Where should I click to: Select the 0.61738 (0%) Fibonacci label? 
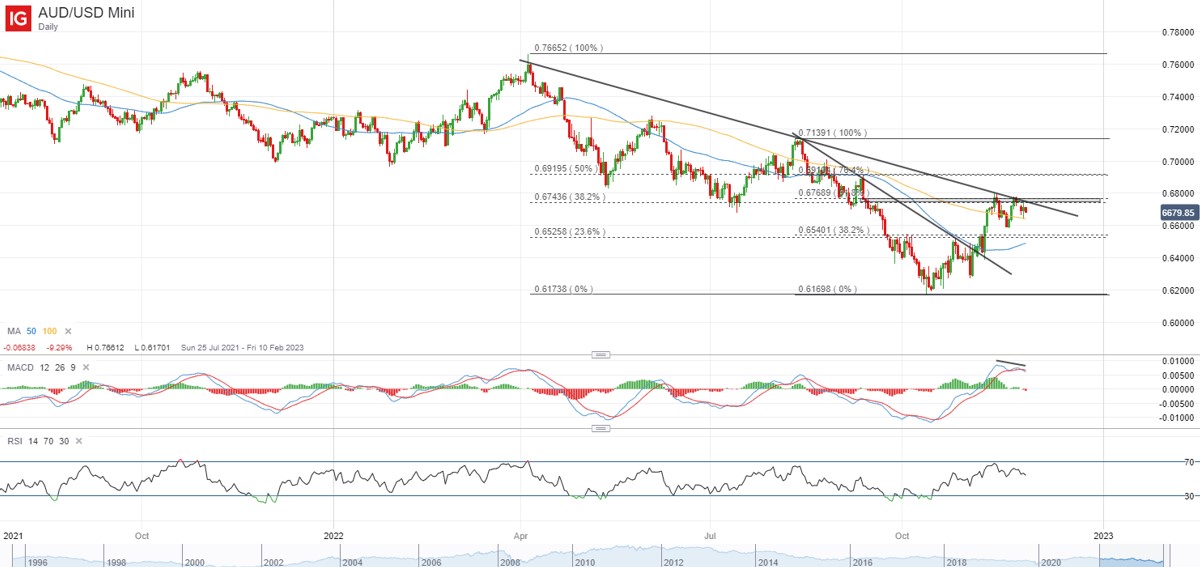click(563, 289)
